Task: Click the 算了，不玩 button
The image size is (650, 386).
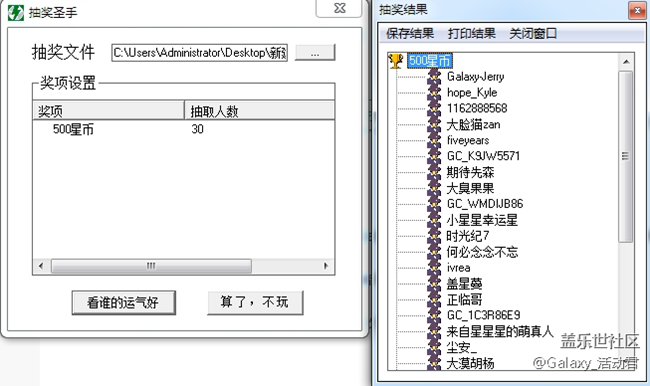Action: (x=255, y=302)
